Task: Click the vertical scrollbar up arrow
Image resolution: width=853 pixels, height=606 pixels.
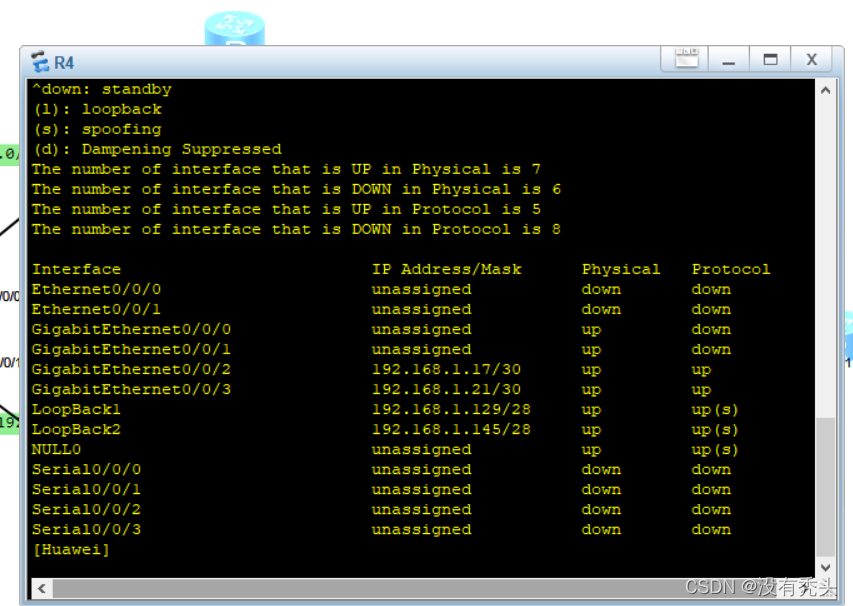Action: 825,90
